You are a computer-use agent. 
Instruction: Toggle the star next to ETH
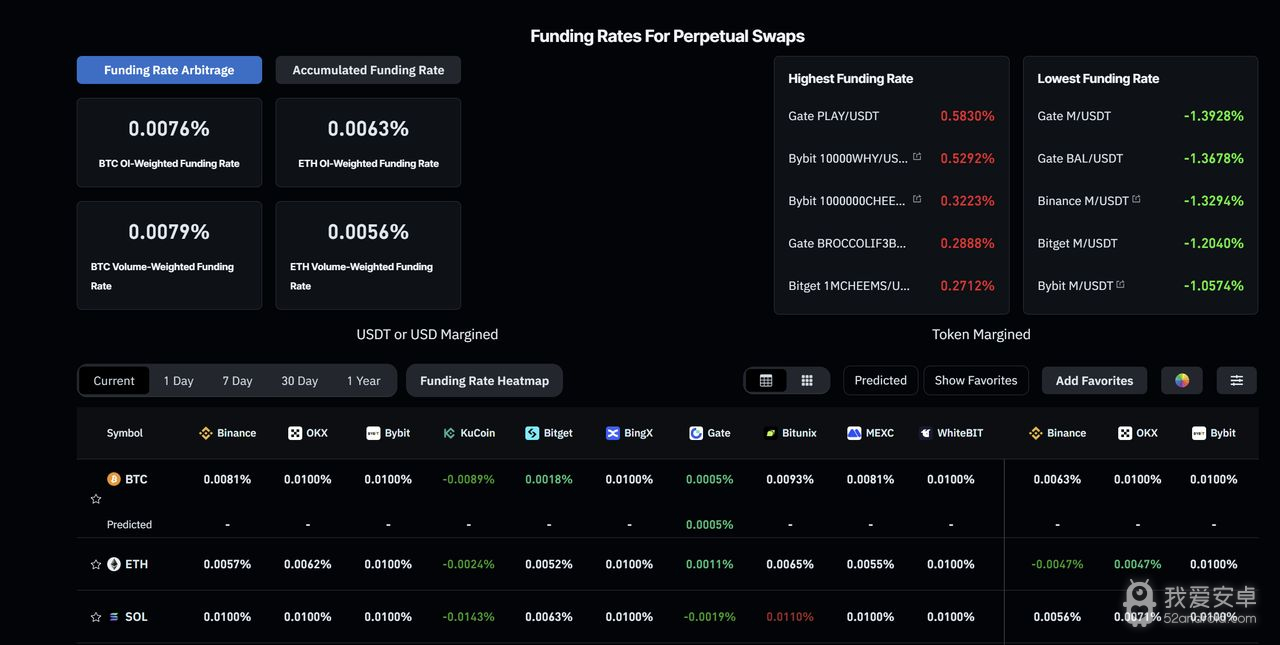[96, 565]
